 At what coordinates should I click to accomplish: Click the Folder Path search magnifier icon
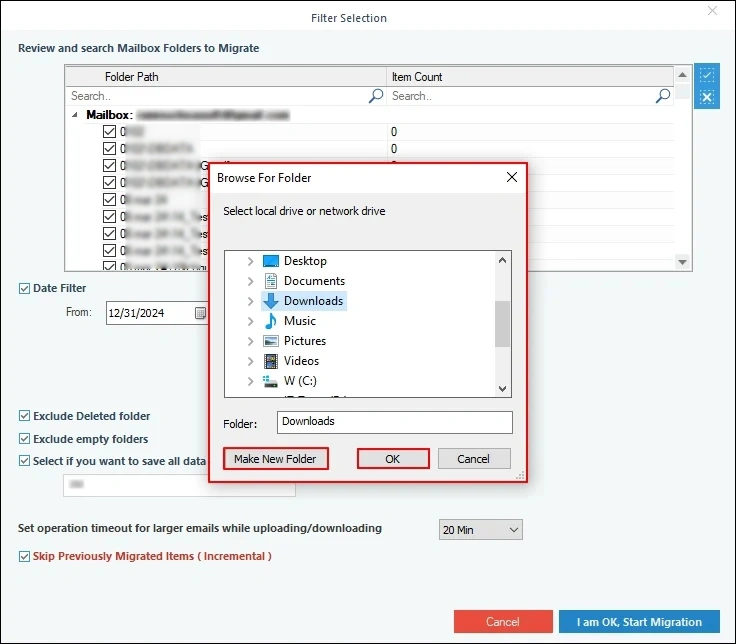(376, 96)
